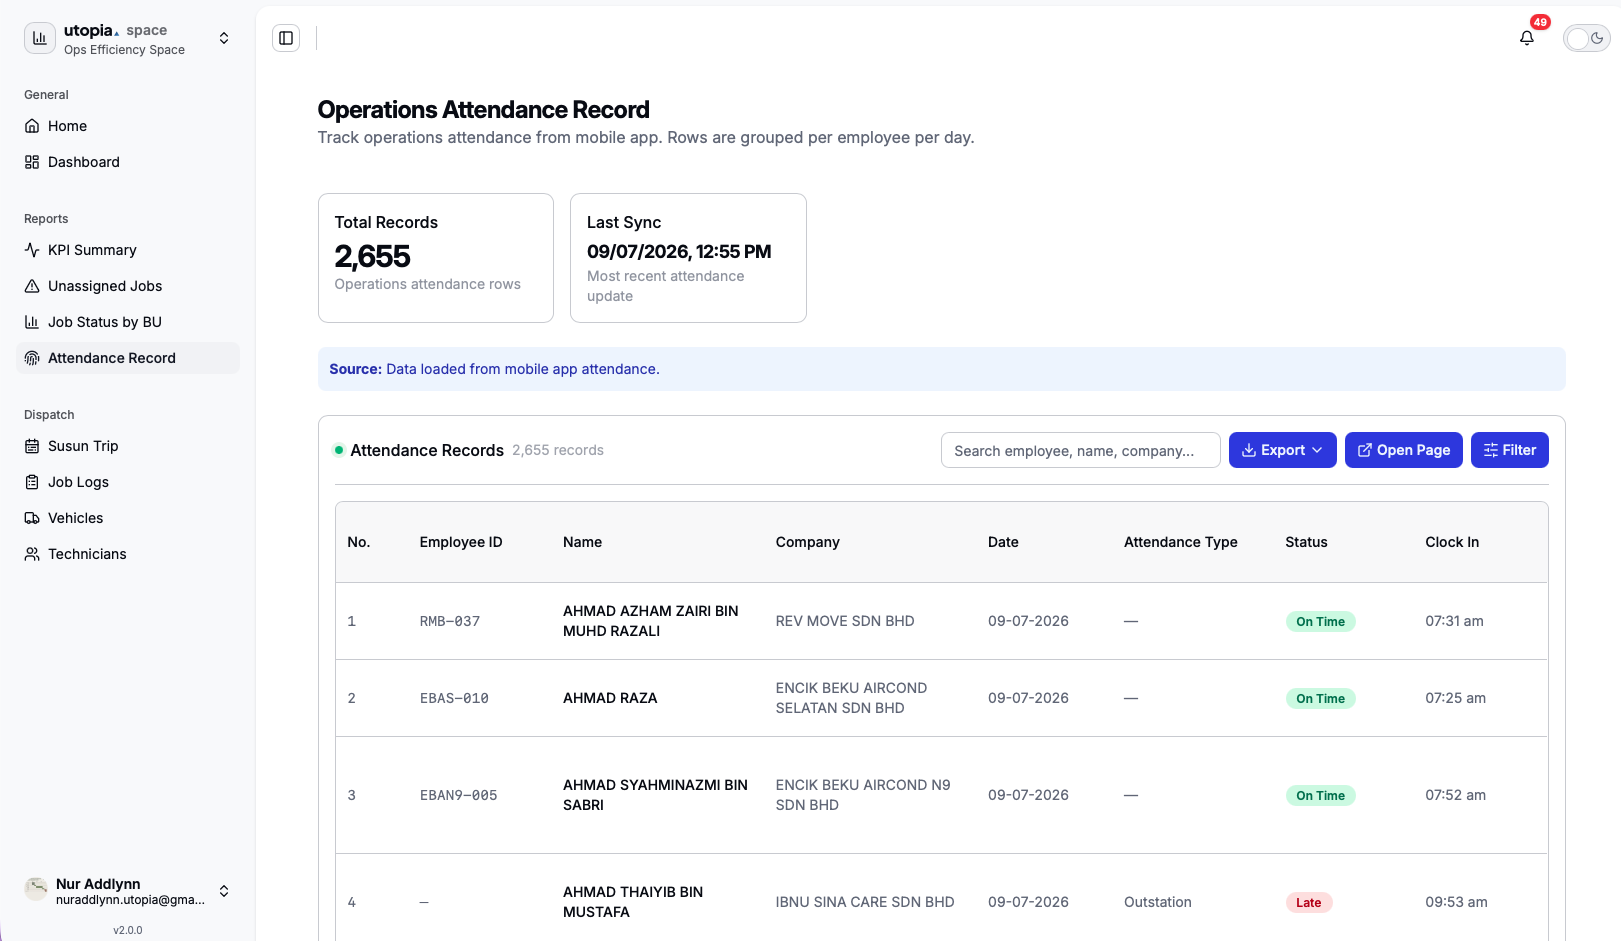Open Job Logs page
The image size is (1621, 941).
click(128, 482)
